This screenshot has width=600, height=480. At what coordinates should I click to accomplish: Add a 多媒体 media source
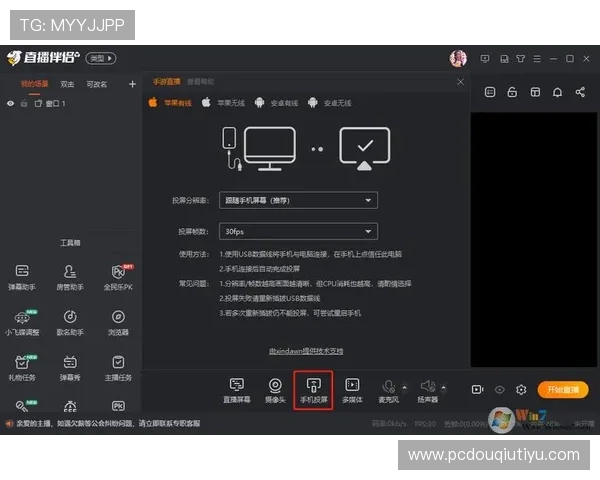click(x=352, y=390)
